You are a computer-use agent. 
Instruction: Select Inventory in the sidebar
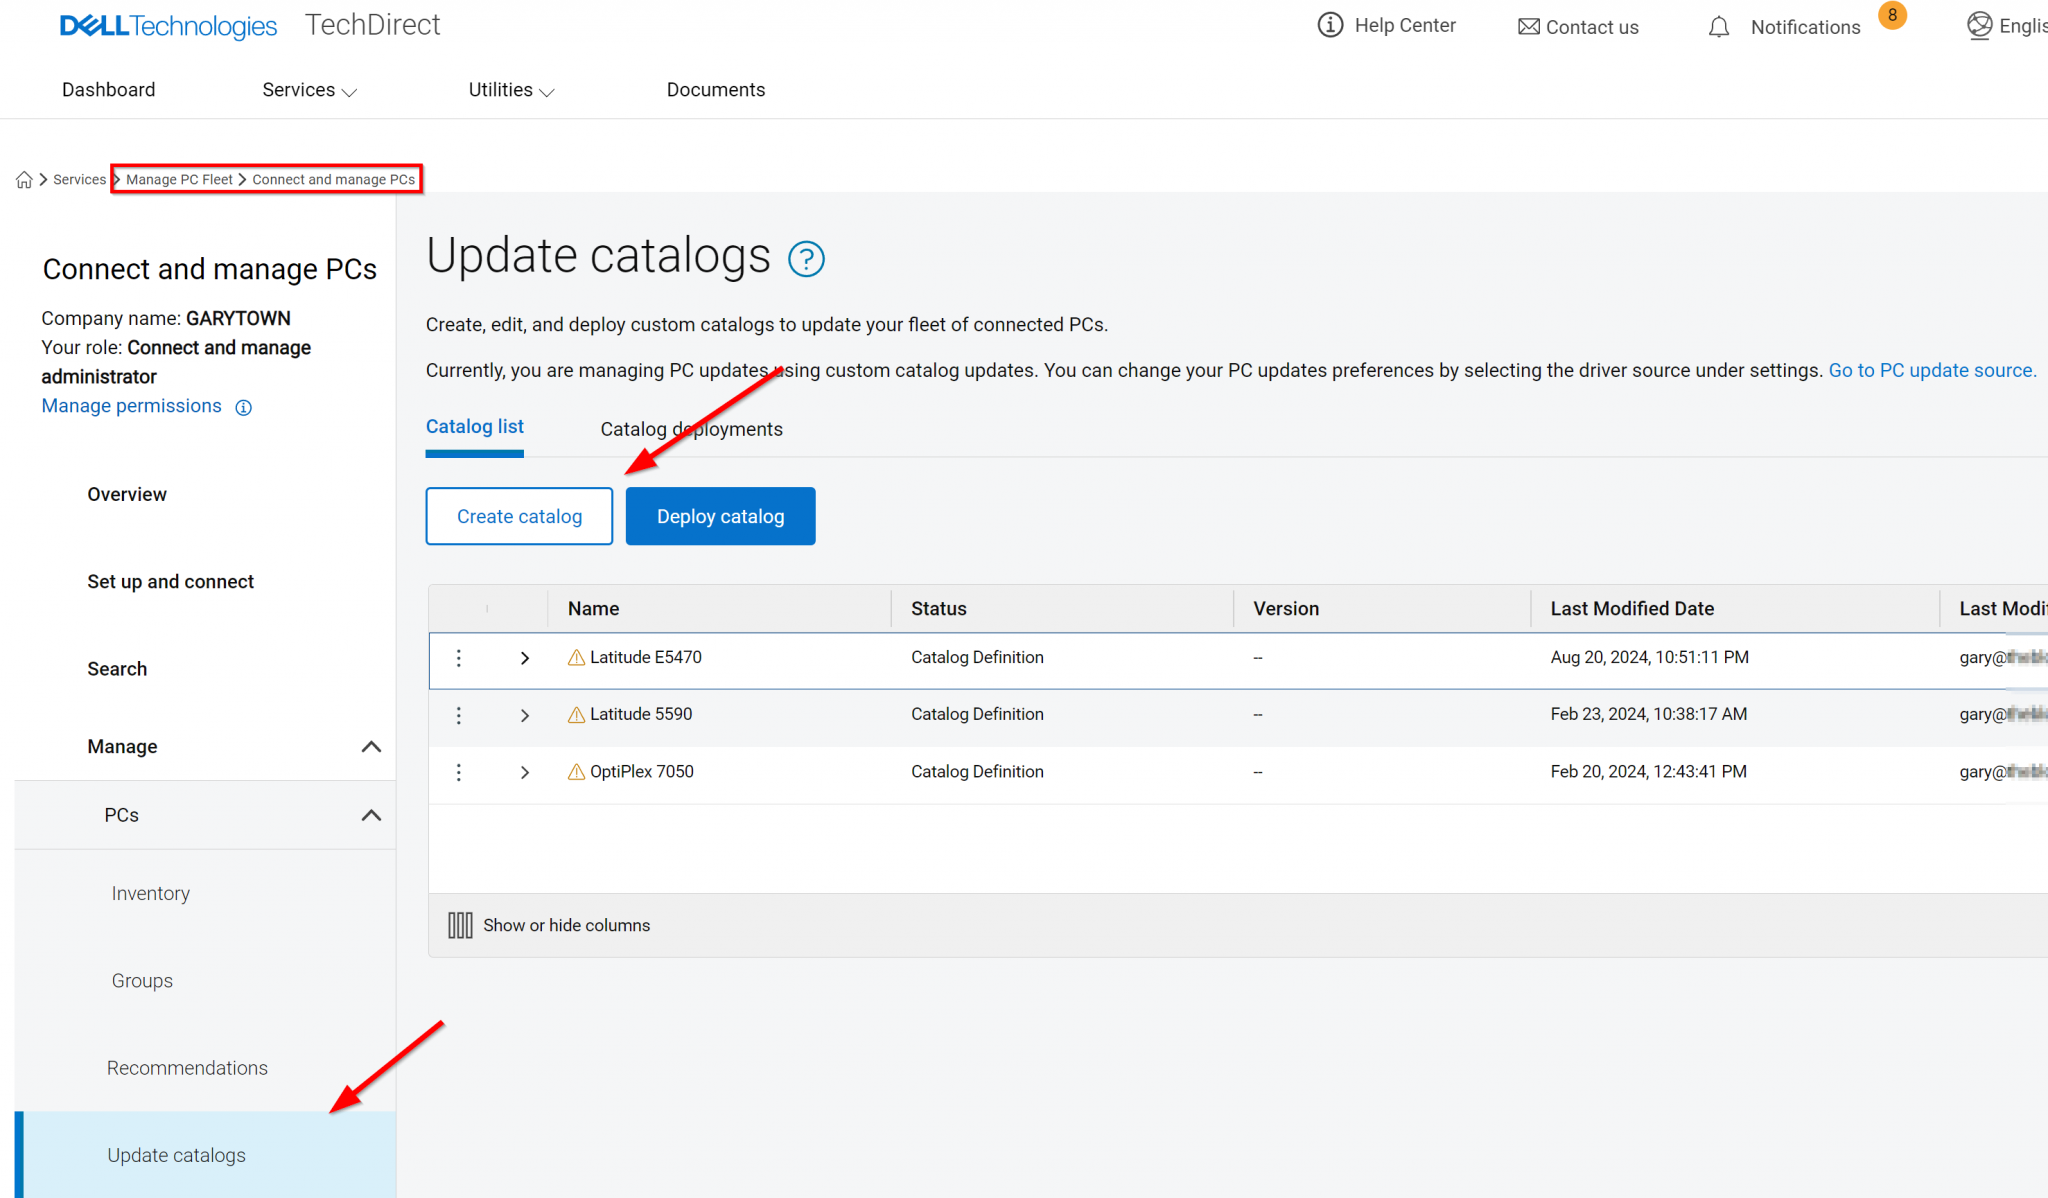(150, 892)
